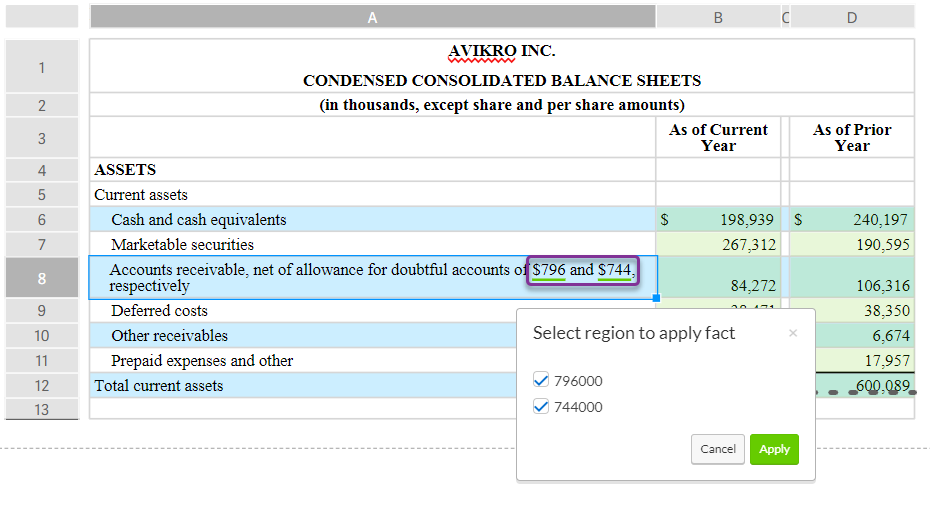Click the 6,674 value cell
Screen dimensions: 930x508
(865, 335)
